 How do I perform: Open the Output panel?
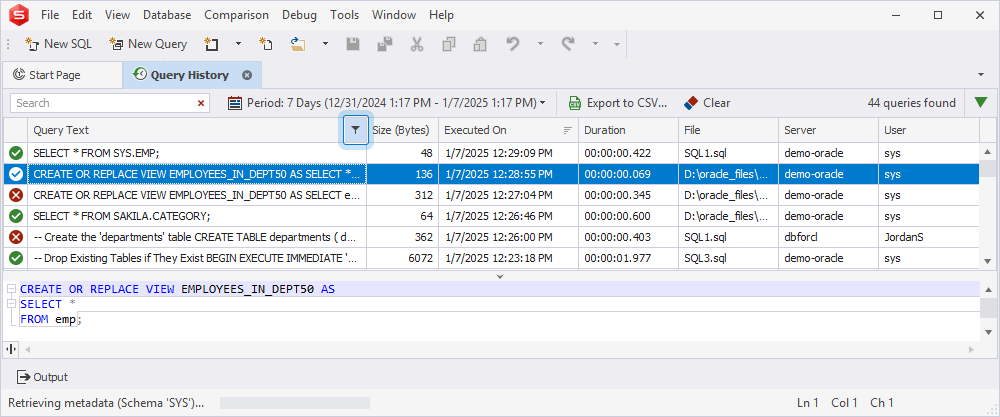(42, 377)
